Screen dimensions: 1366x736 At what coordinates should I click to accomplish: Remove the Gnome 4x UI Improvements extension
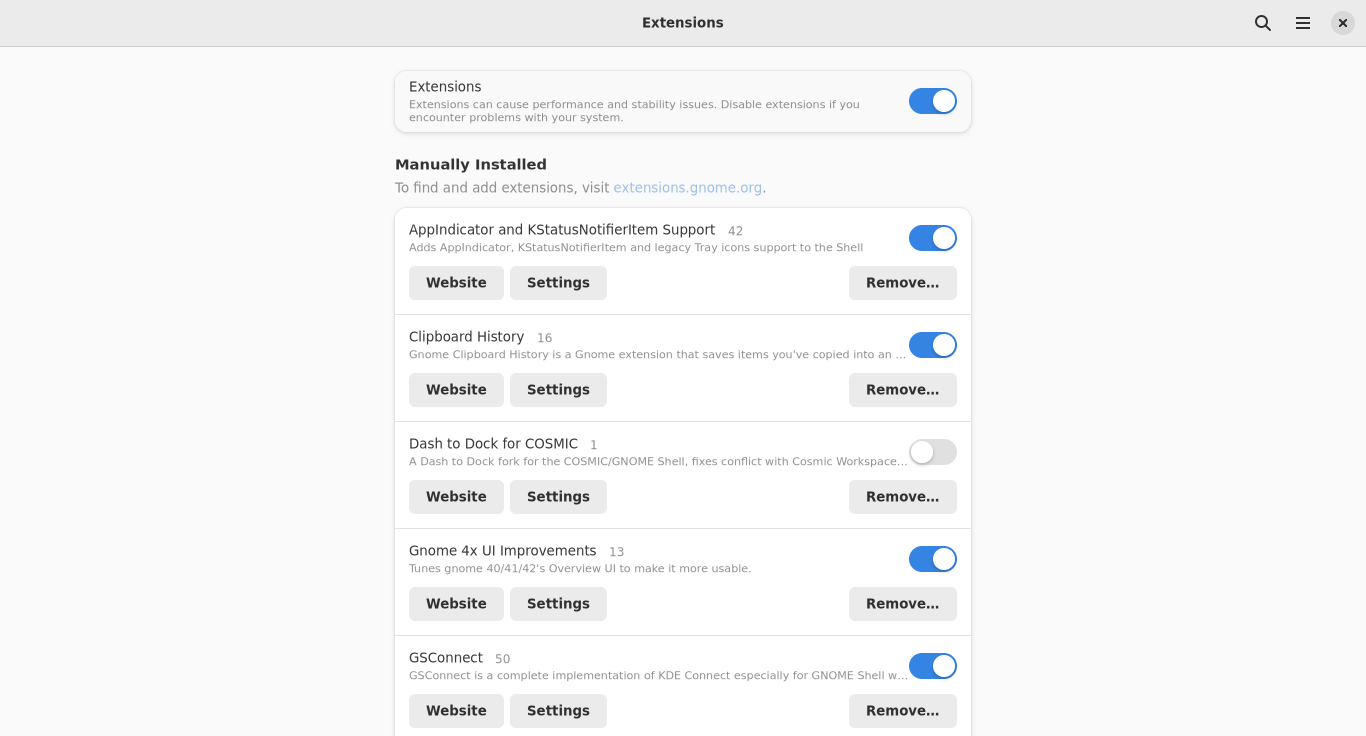pos(902,603)
